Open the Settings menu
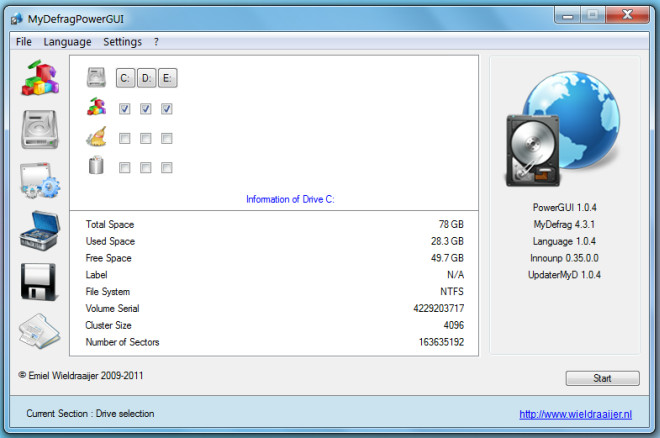 tap(122, 42)
